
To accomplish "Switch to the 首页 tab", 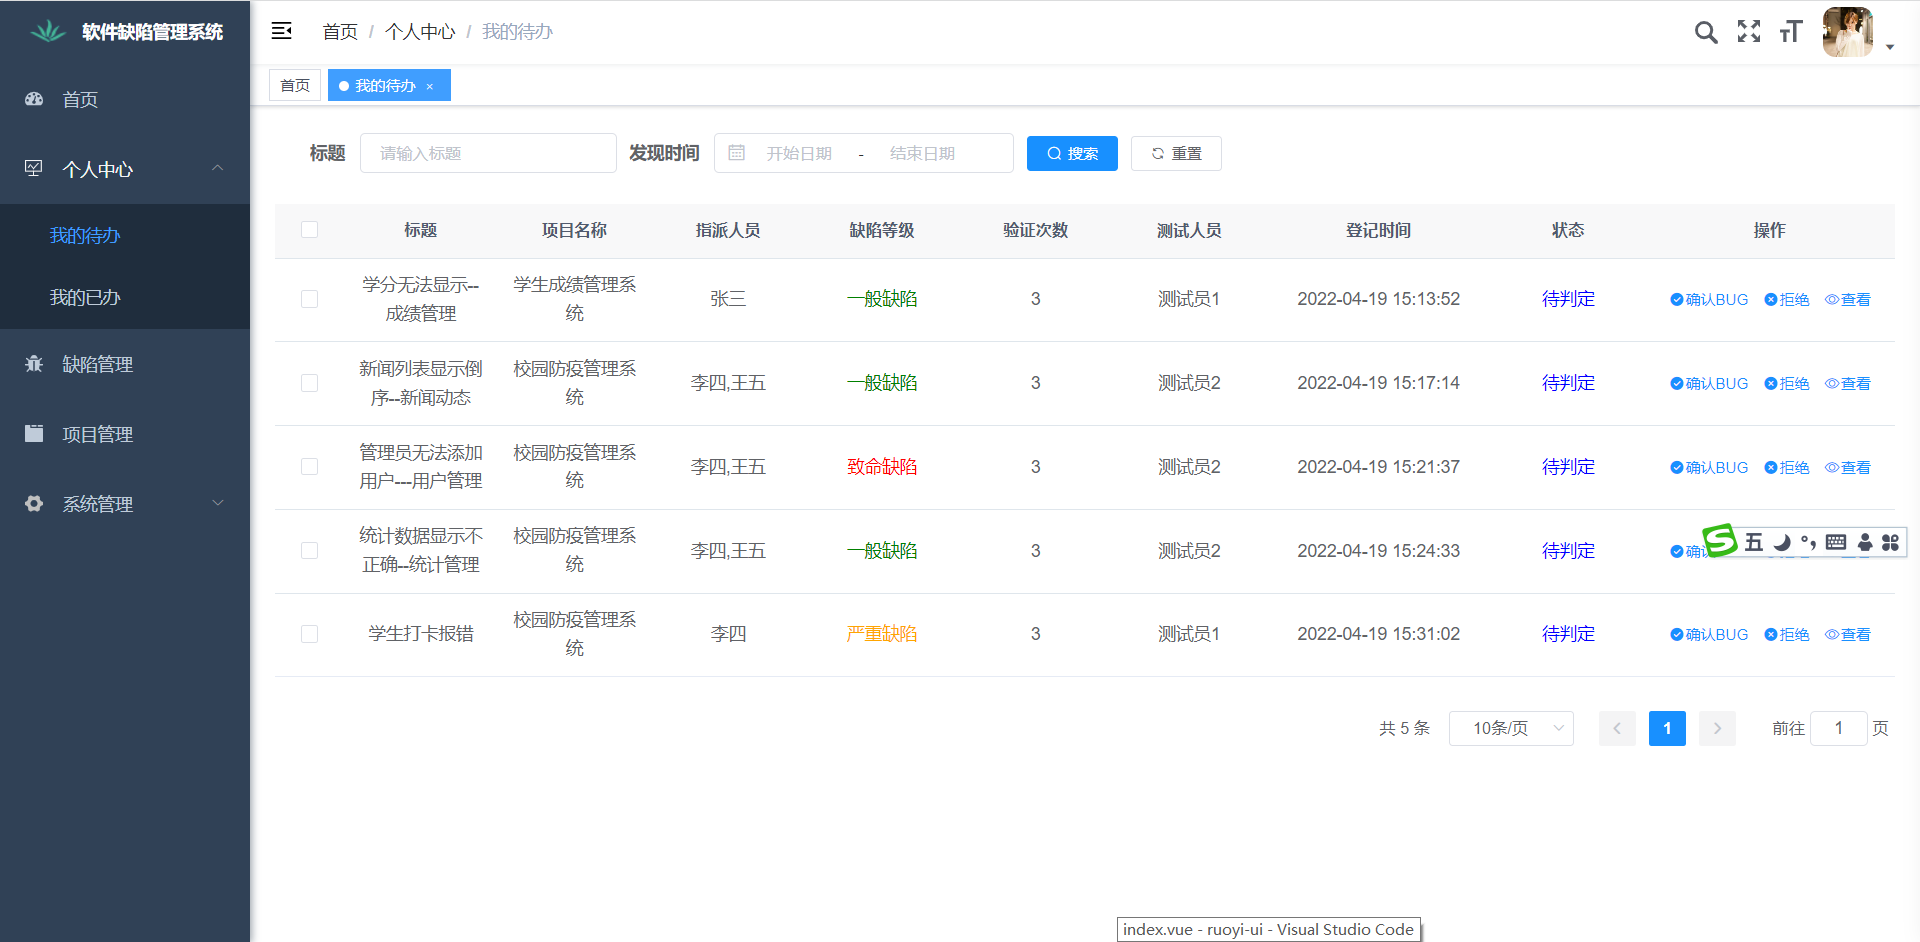I will 295,85.
